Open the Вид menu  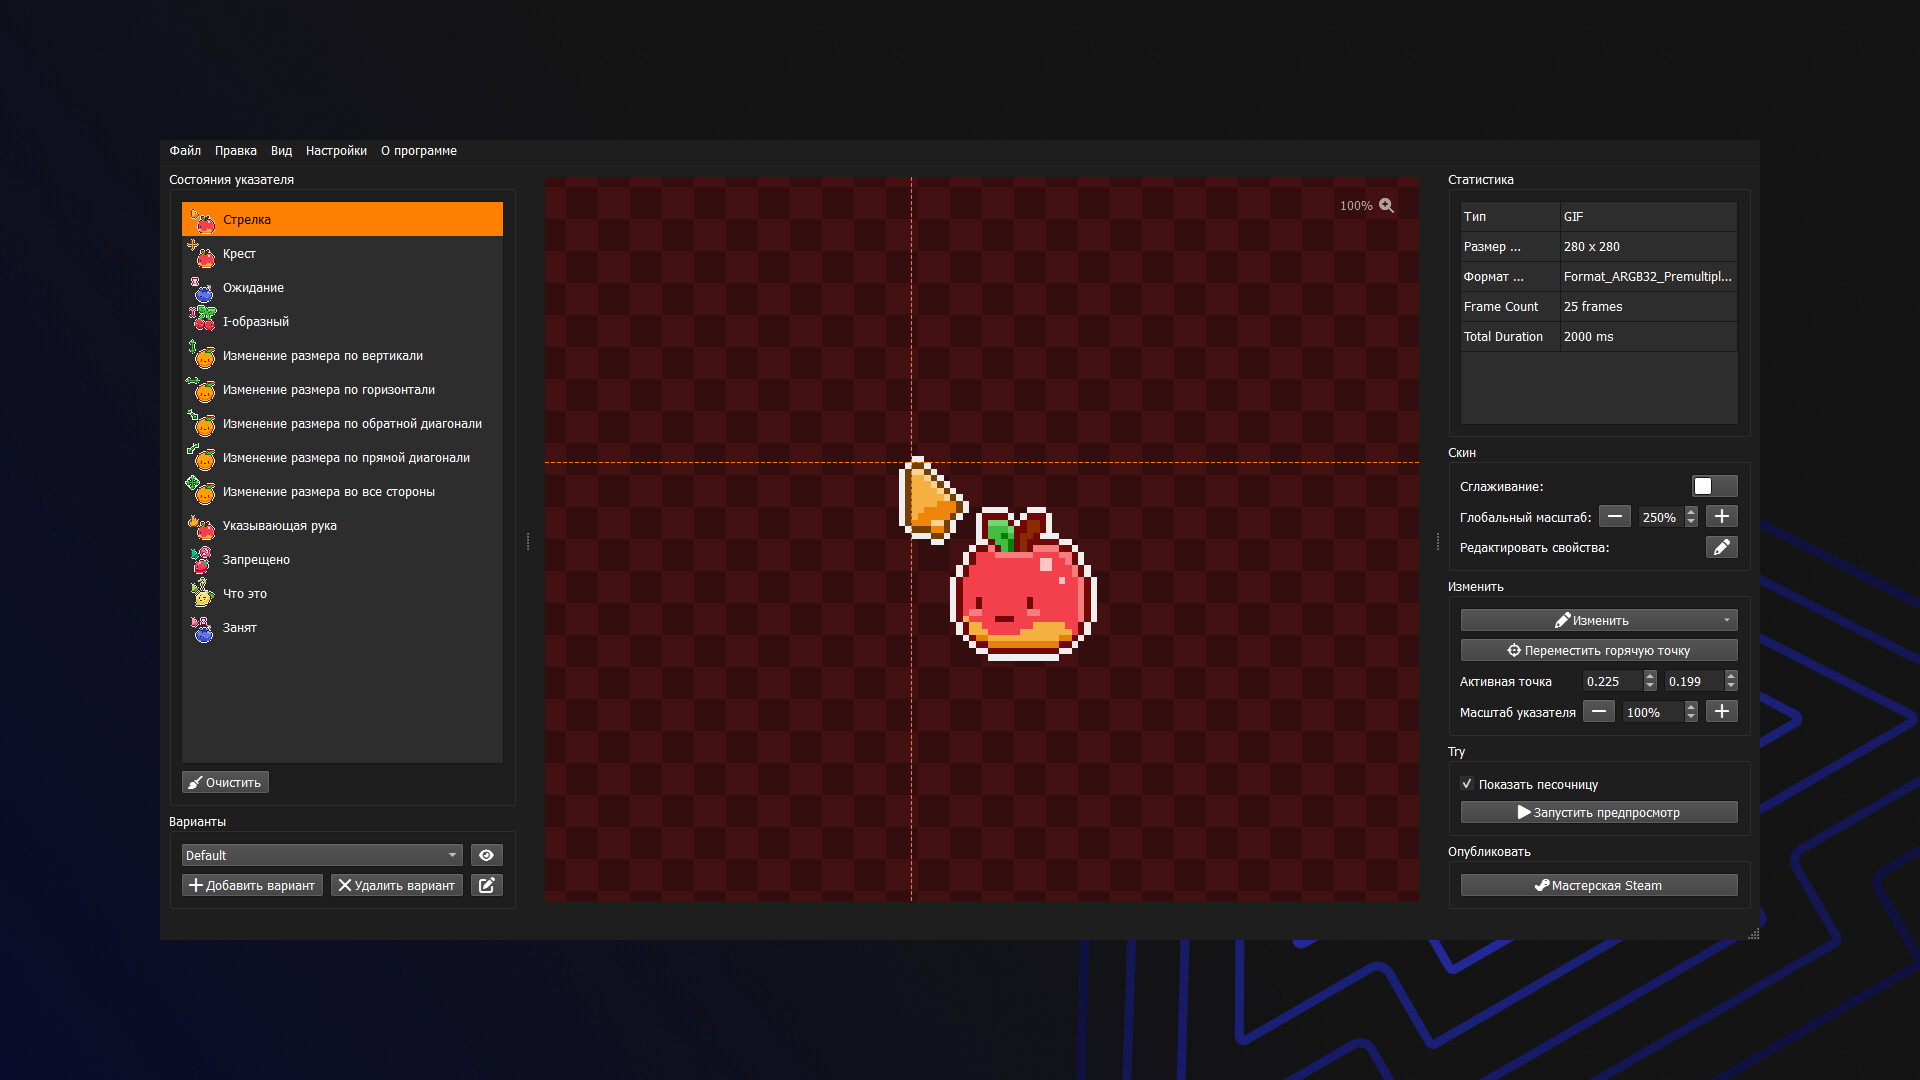pyautogui.click(x=282, y=151)
